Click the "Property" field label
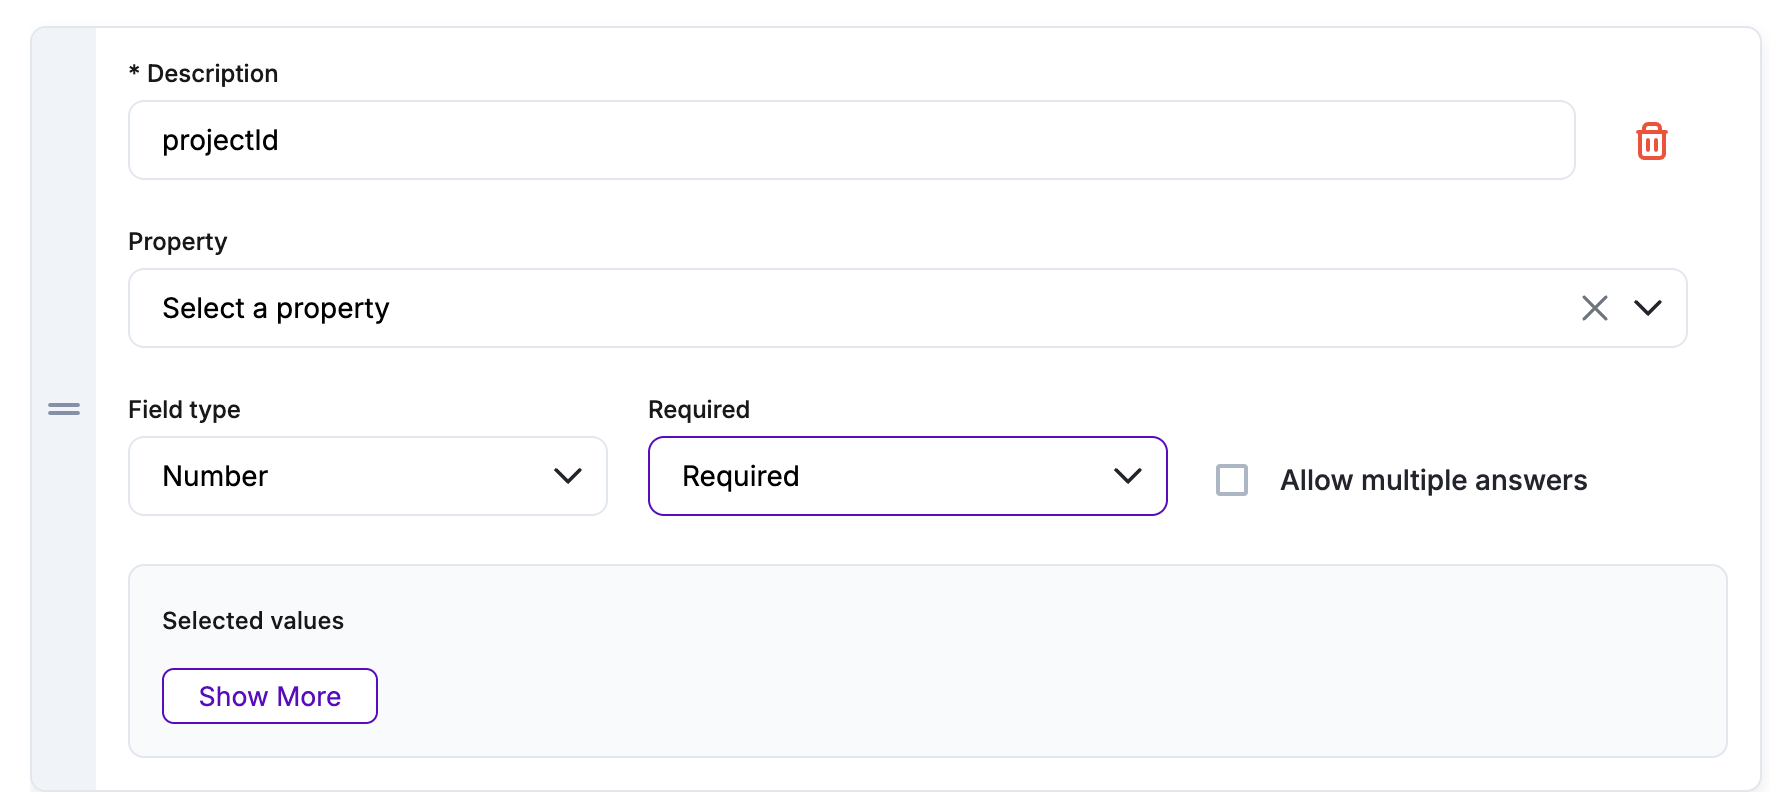This screenshot has height=792, width=1770. 178,242
